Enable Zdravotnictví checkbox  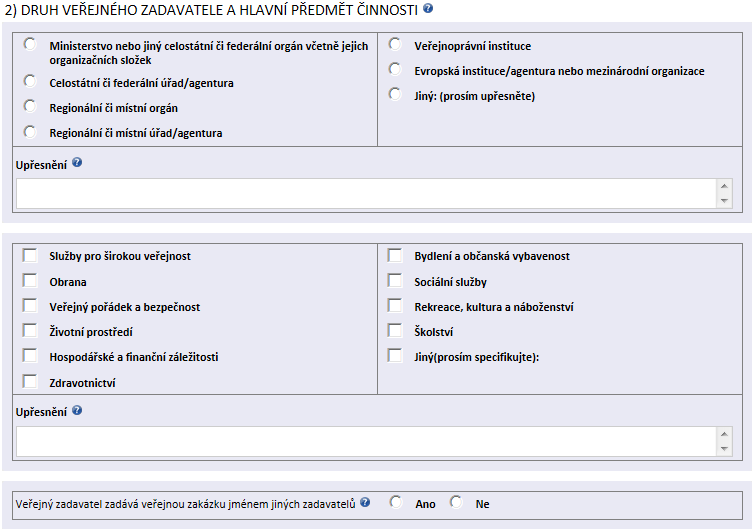coord(30,381)
